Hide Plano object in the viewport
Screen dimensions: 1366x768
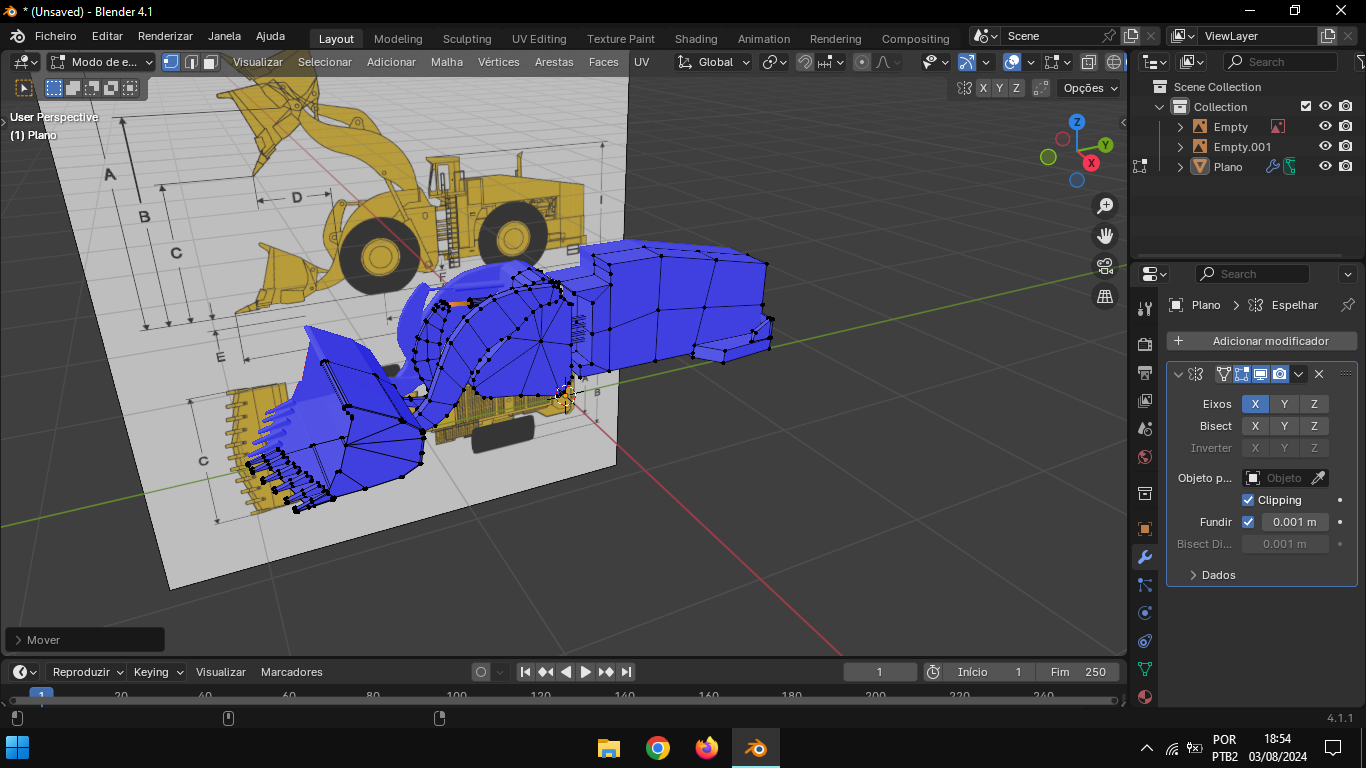(1325, 167)
